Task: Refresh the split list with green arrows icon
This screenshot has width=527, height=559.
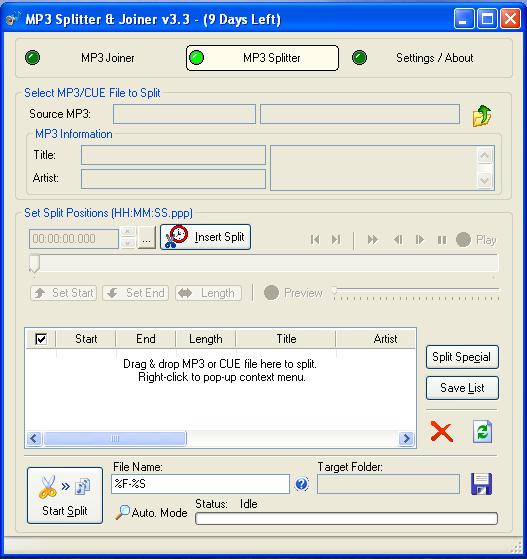Action: 482,431
